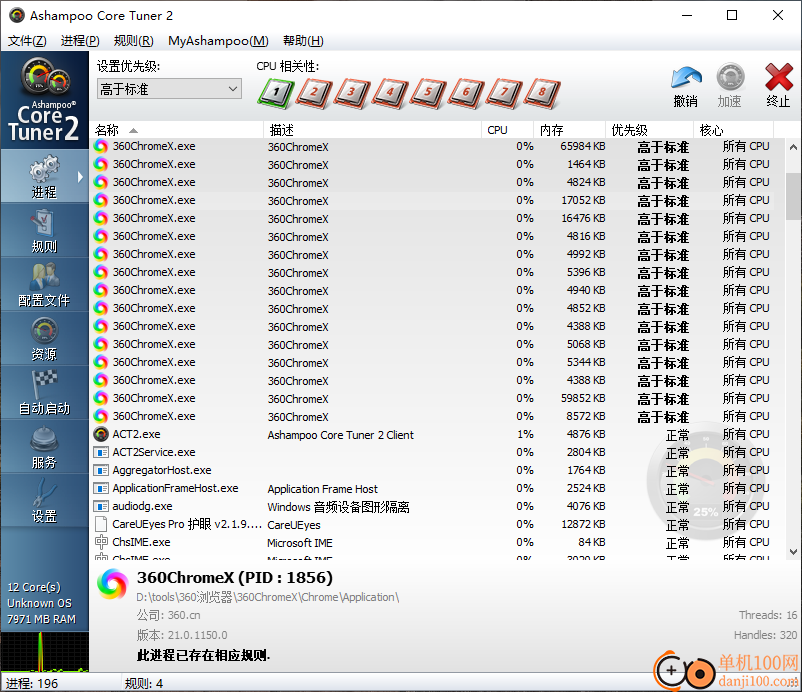Open the MyAshampoo(M) menu

pos(218,41)
